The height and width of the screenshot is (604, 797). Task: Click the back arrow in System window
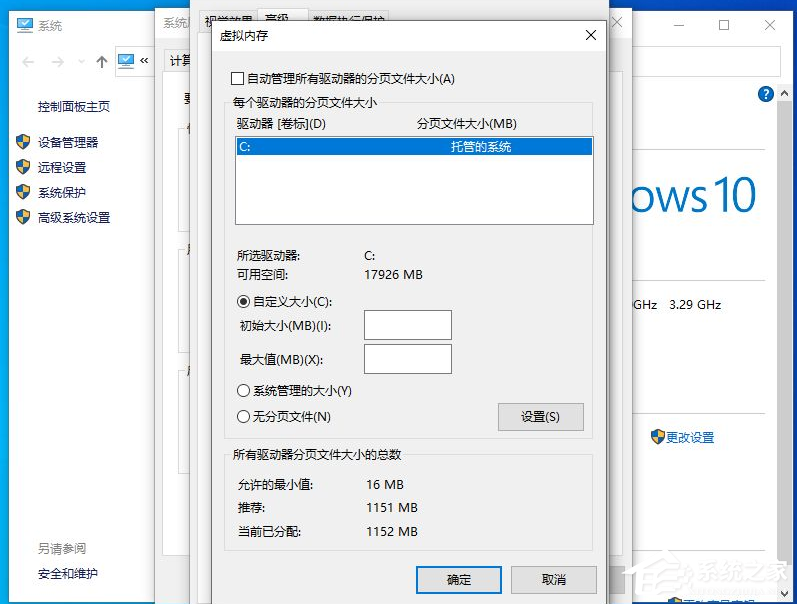[28, 62]
